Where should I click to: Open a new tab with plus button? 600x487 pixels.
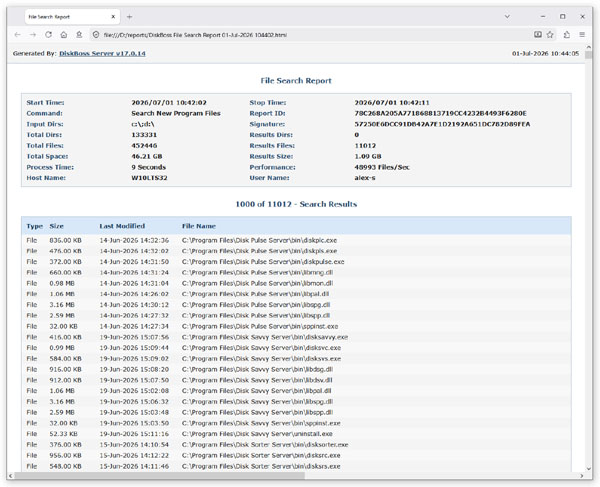[x=129, y=17]
